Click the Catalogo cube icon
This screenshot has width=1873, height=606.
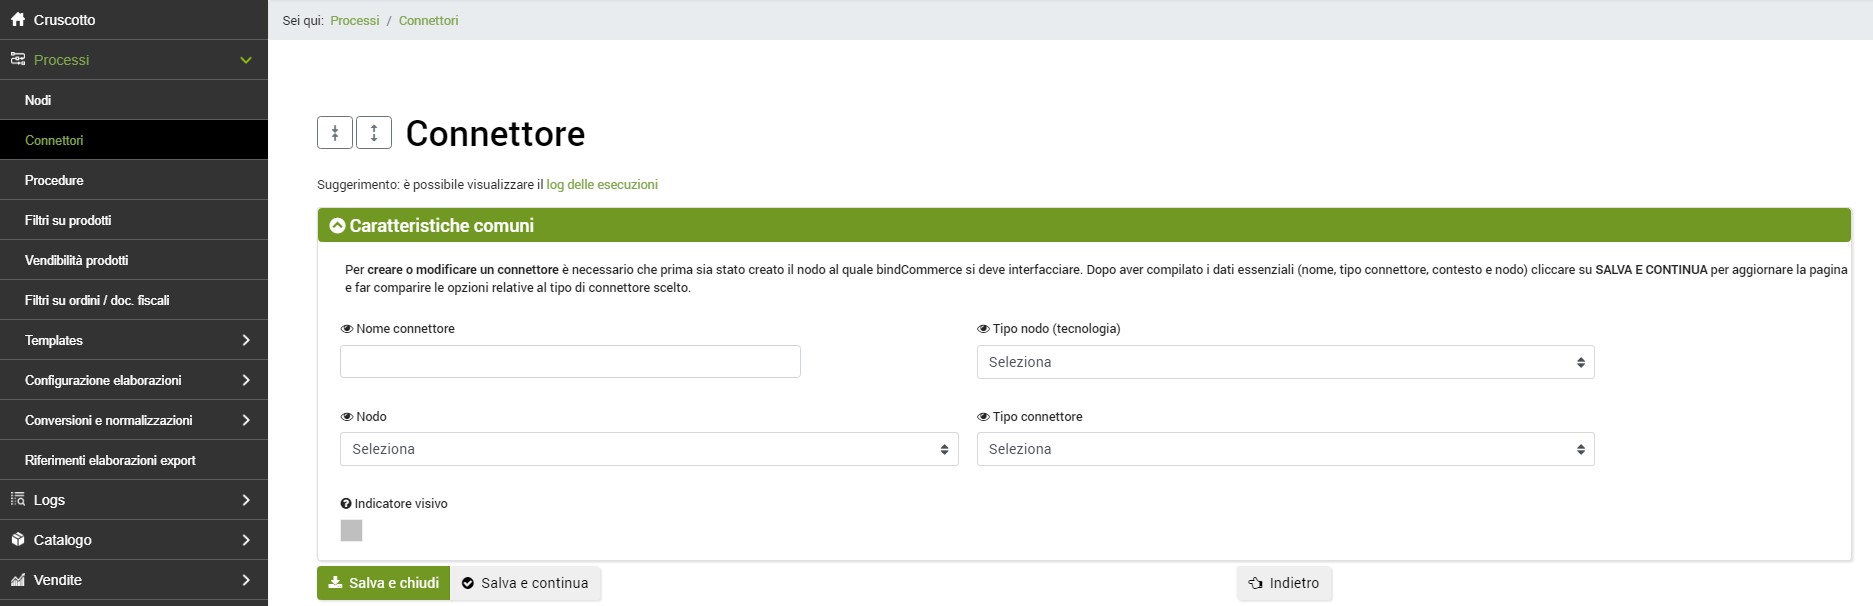[18, 540]
